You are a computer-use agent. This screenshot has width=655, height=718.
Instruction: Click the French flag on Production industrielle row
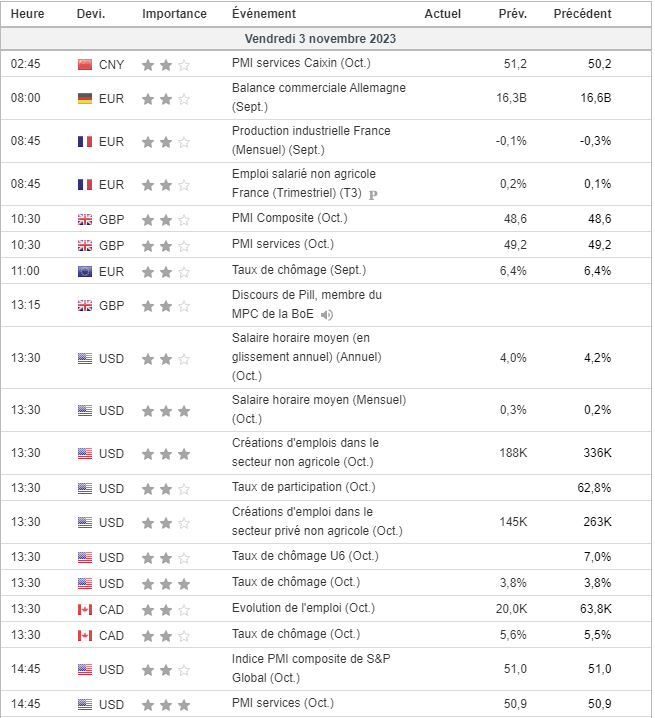pos(85,142)
